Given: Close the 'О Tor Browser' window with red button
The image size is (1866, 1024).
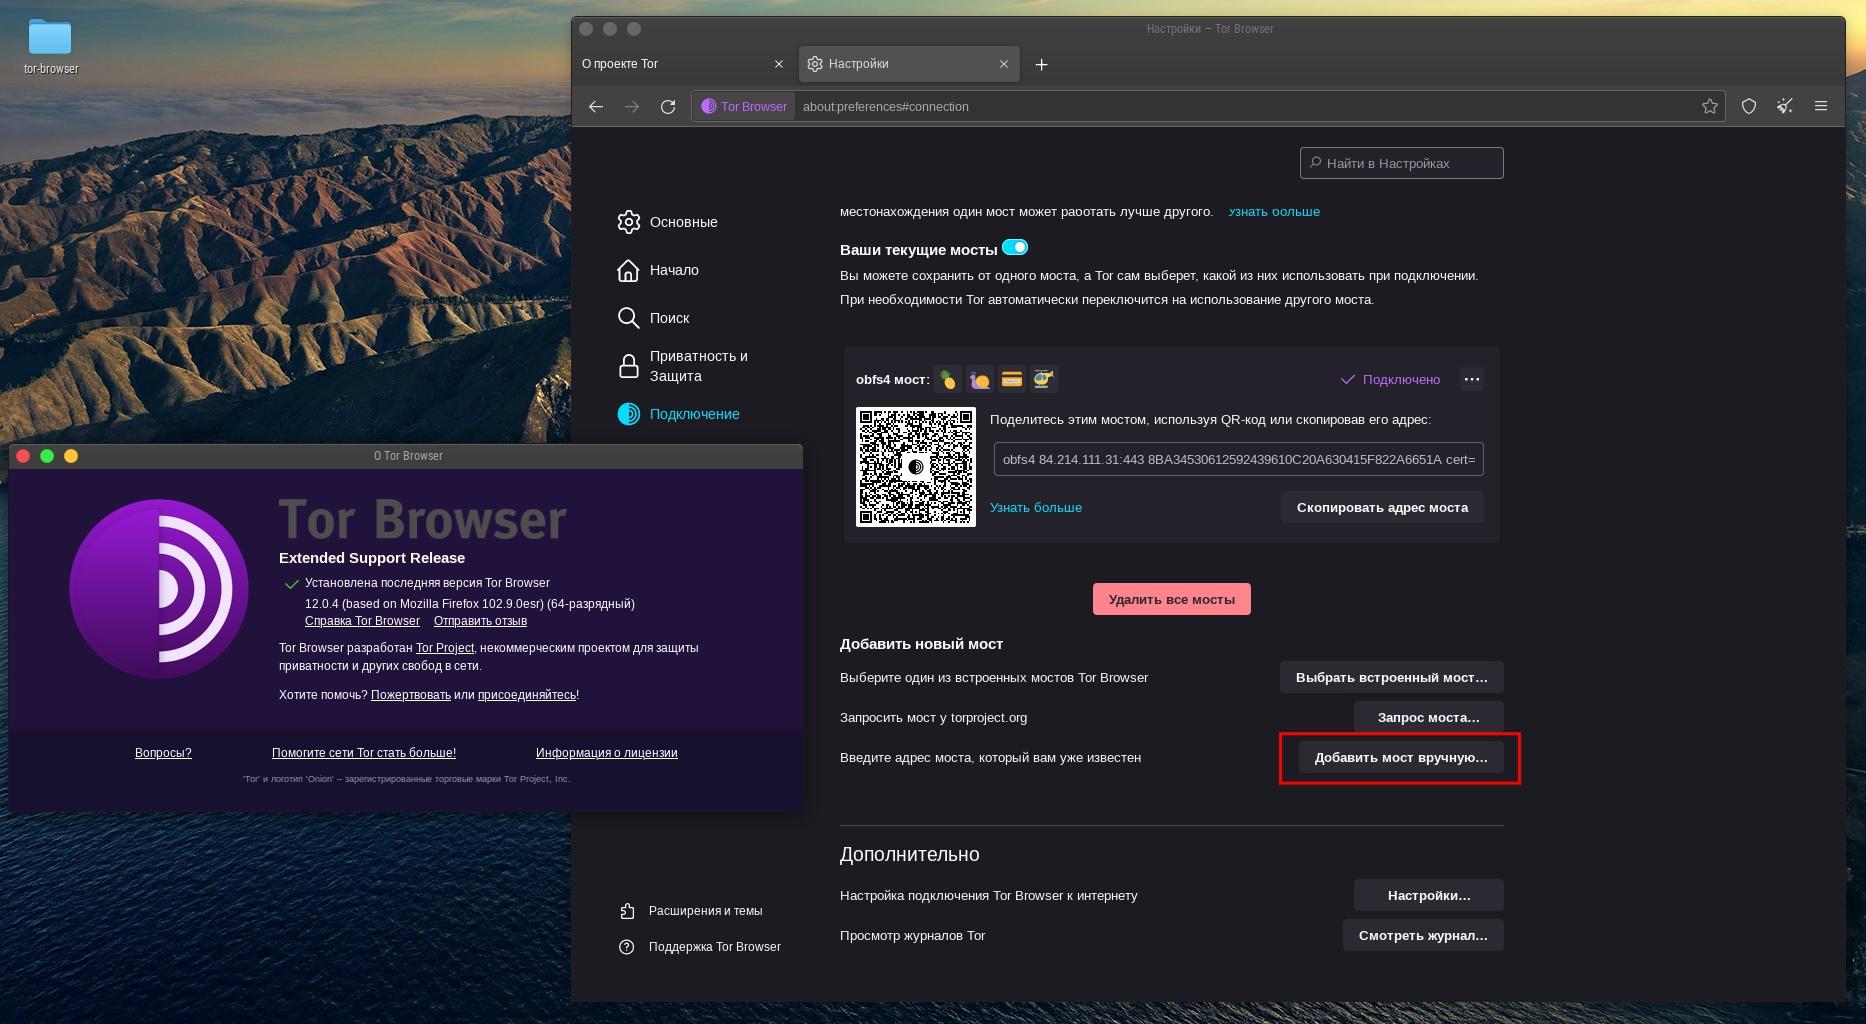Looking at the screenshot, I should (x=23, y=456).
